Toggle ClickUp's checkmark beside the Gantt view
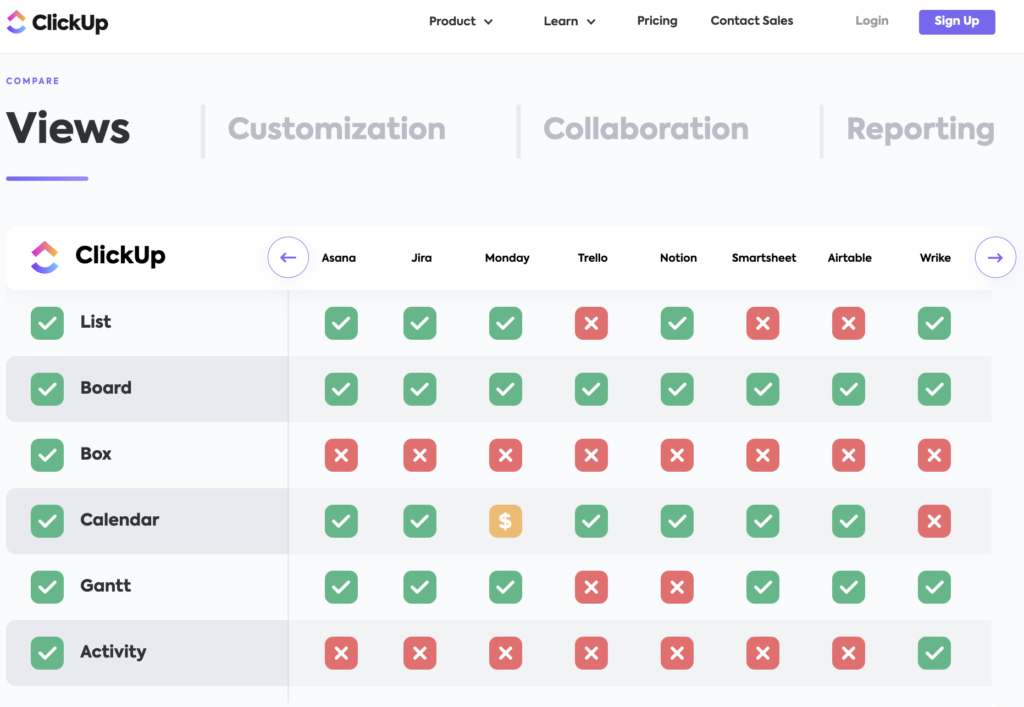1024x707 pixels. click(47, 587)
